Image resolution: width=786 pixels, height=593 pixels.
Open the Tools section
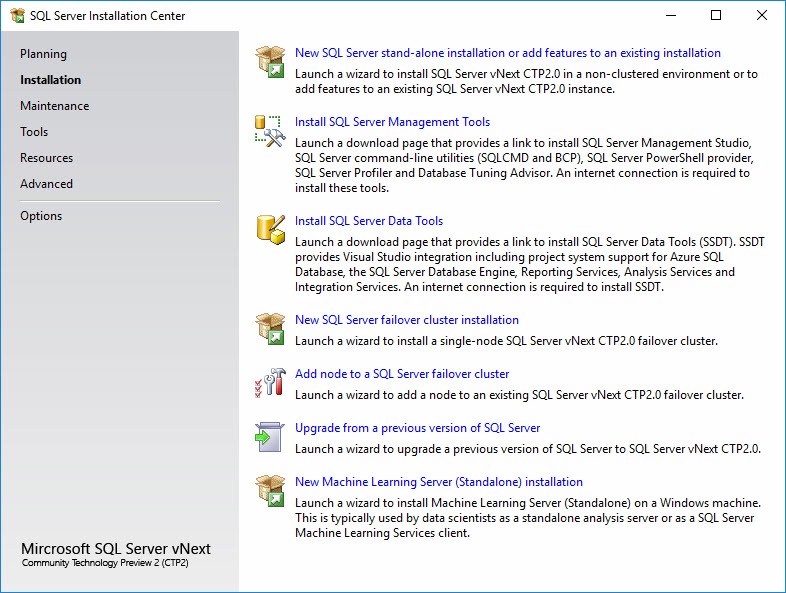pos(34,132)
